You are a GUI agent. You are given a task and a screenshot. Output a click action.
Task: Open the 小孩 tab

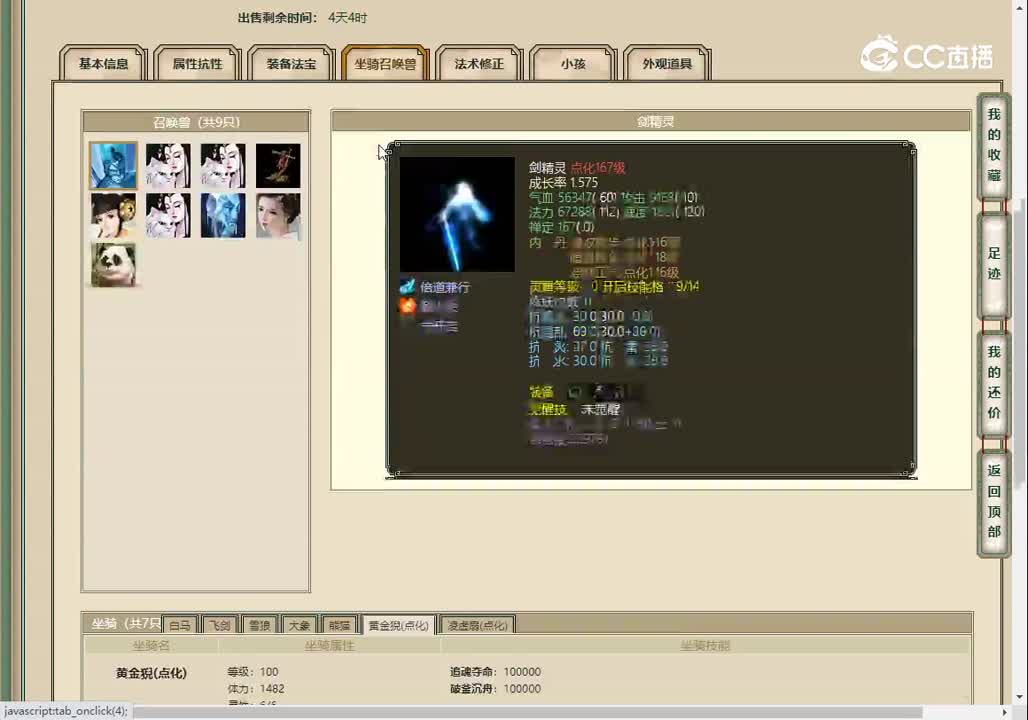[x=573, y=64]
